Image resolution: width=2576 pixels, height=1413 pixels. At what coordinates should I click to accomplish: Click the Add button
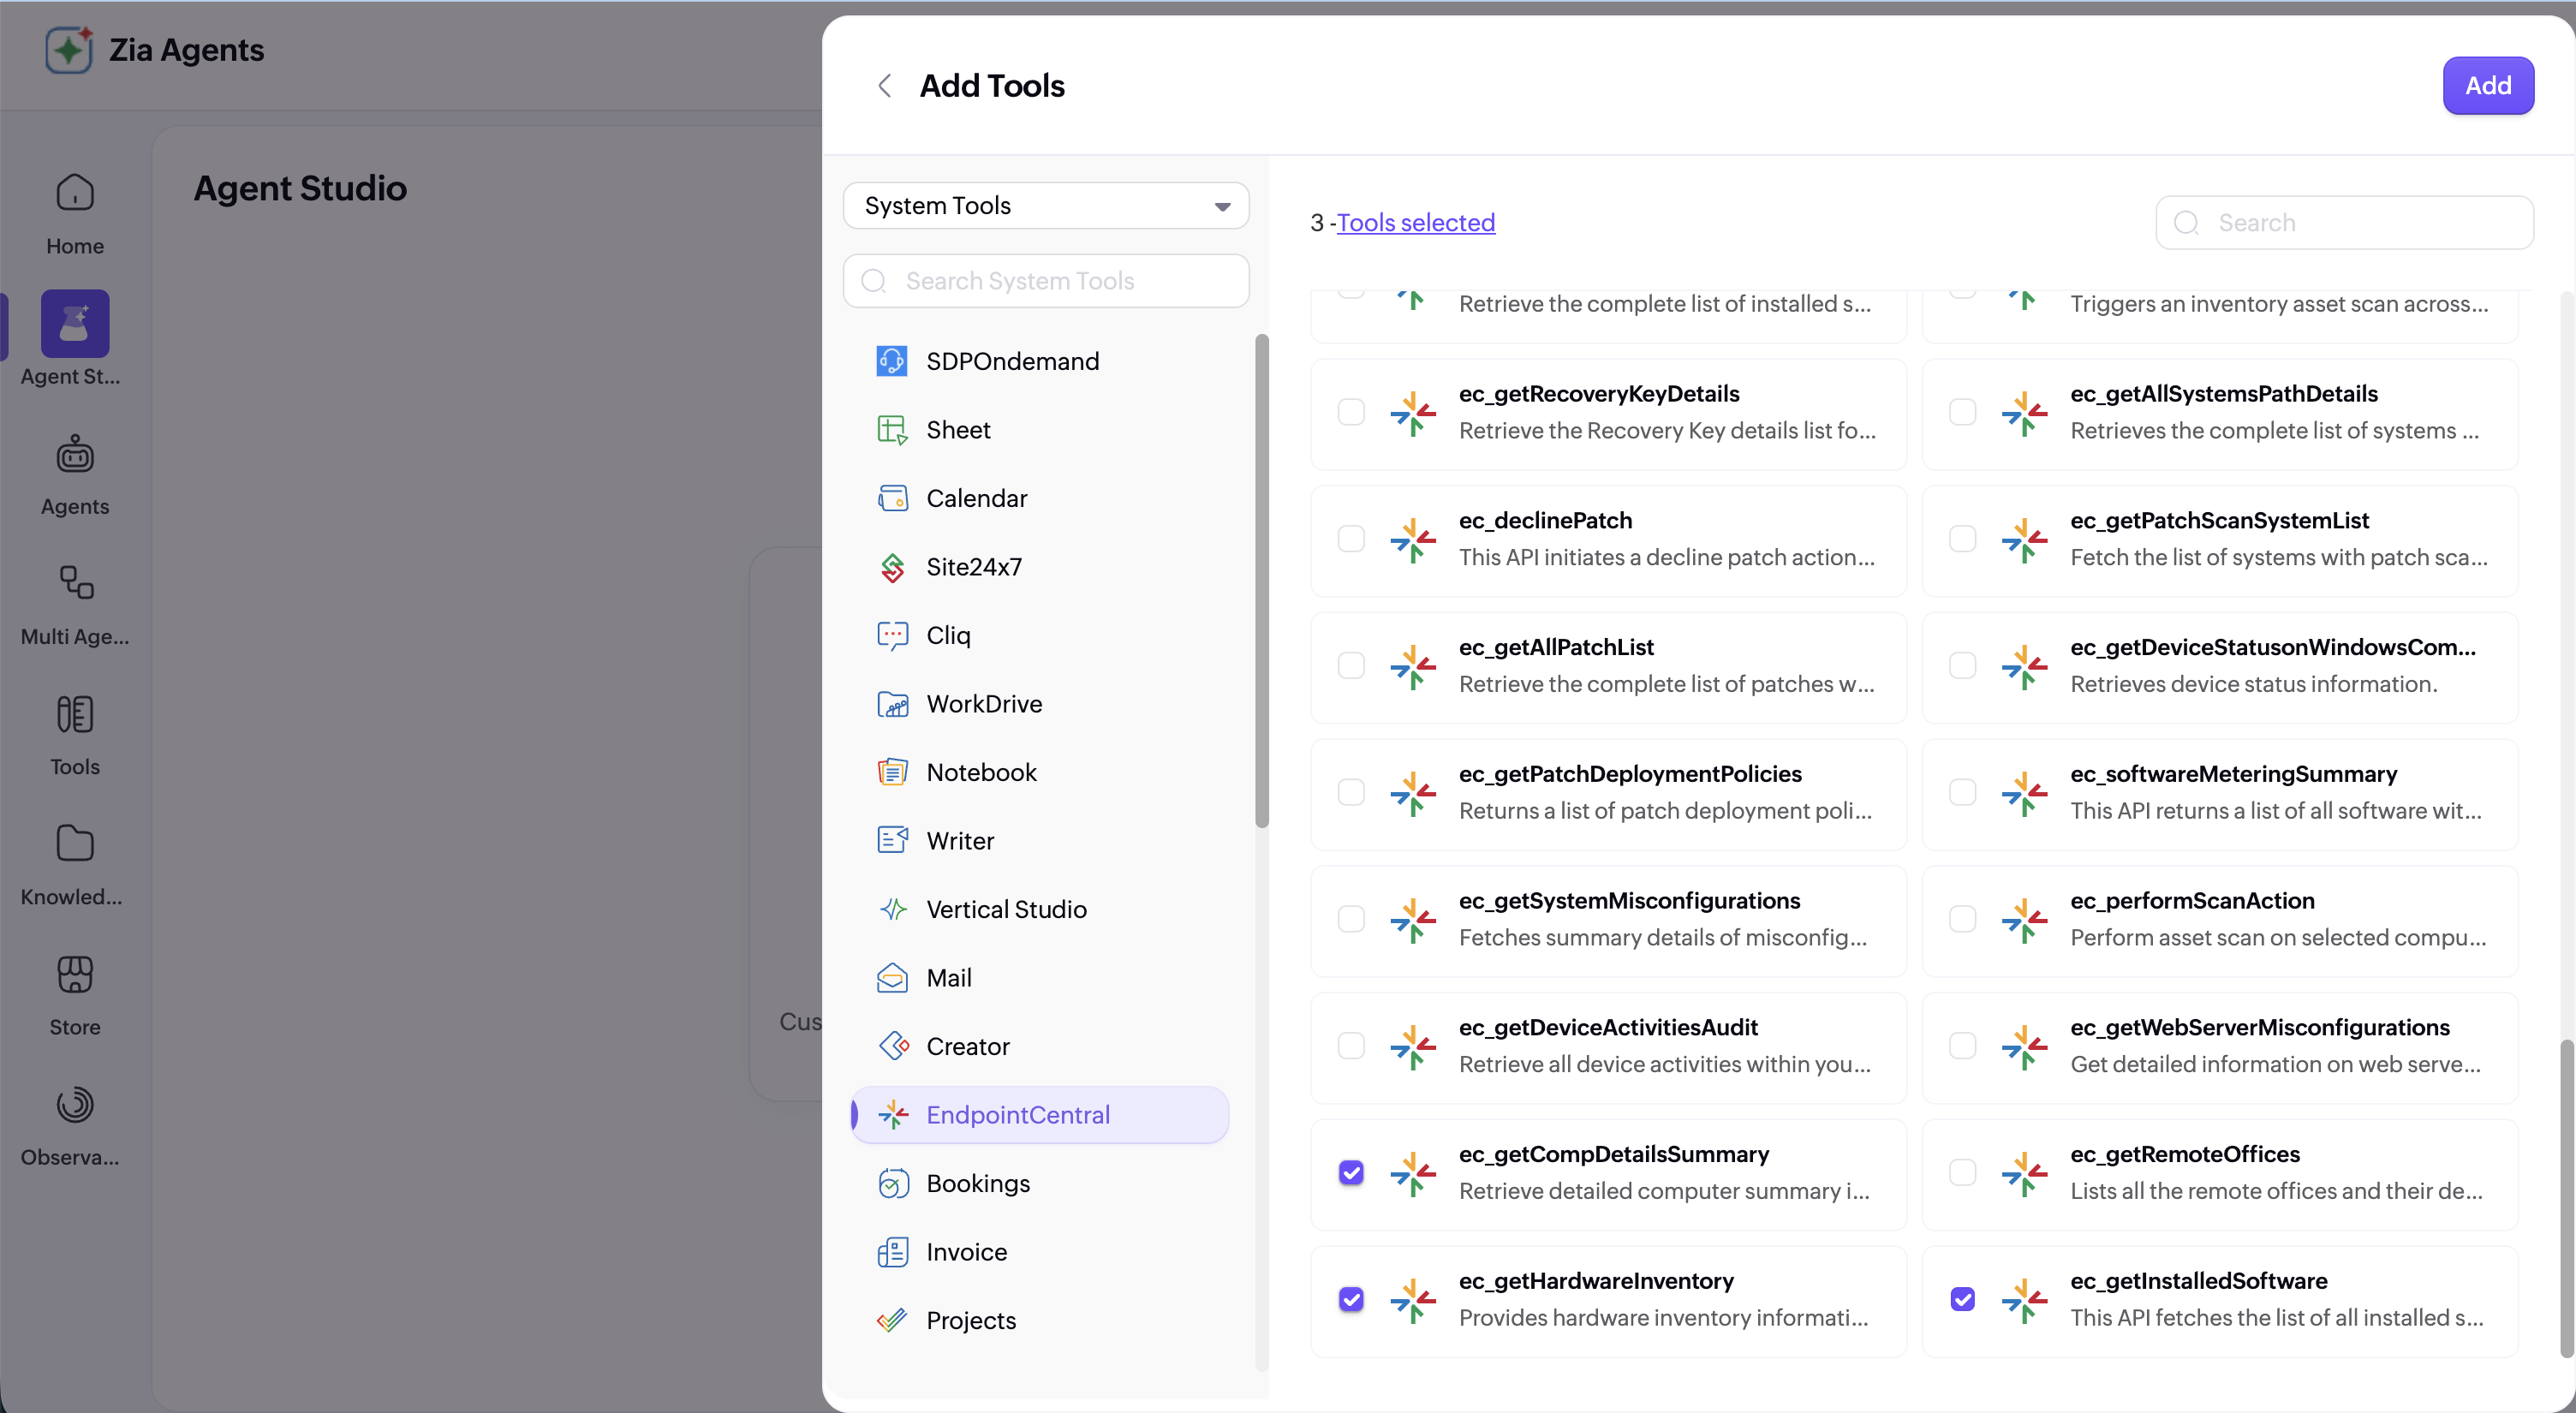pos(2488,86)
